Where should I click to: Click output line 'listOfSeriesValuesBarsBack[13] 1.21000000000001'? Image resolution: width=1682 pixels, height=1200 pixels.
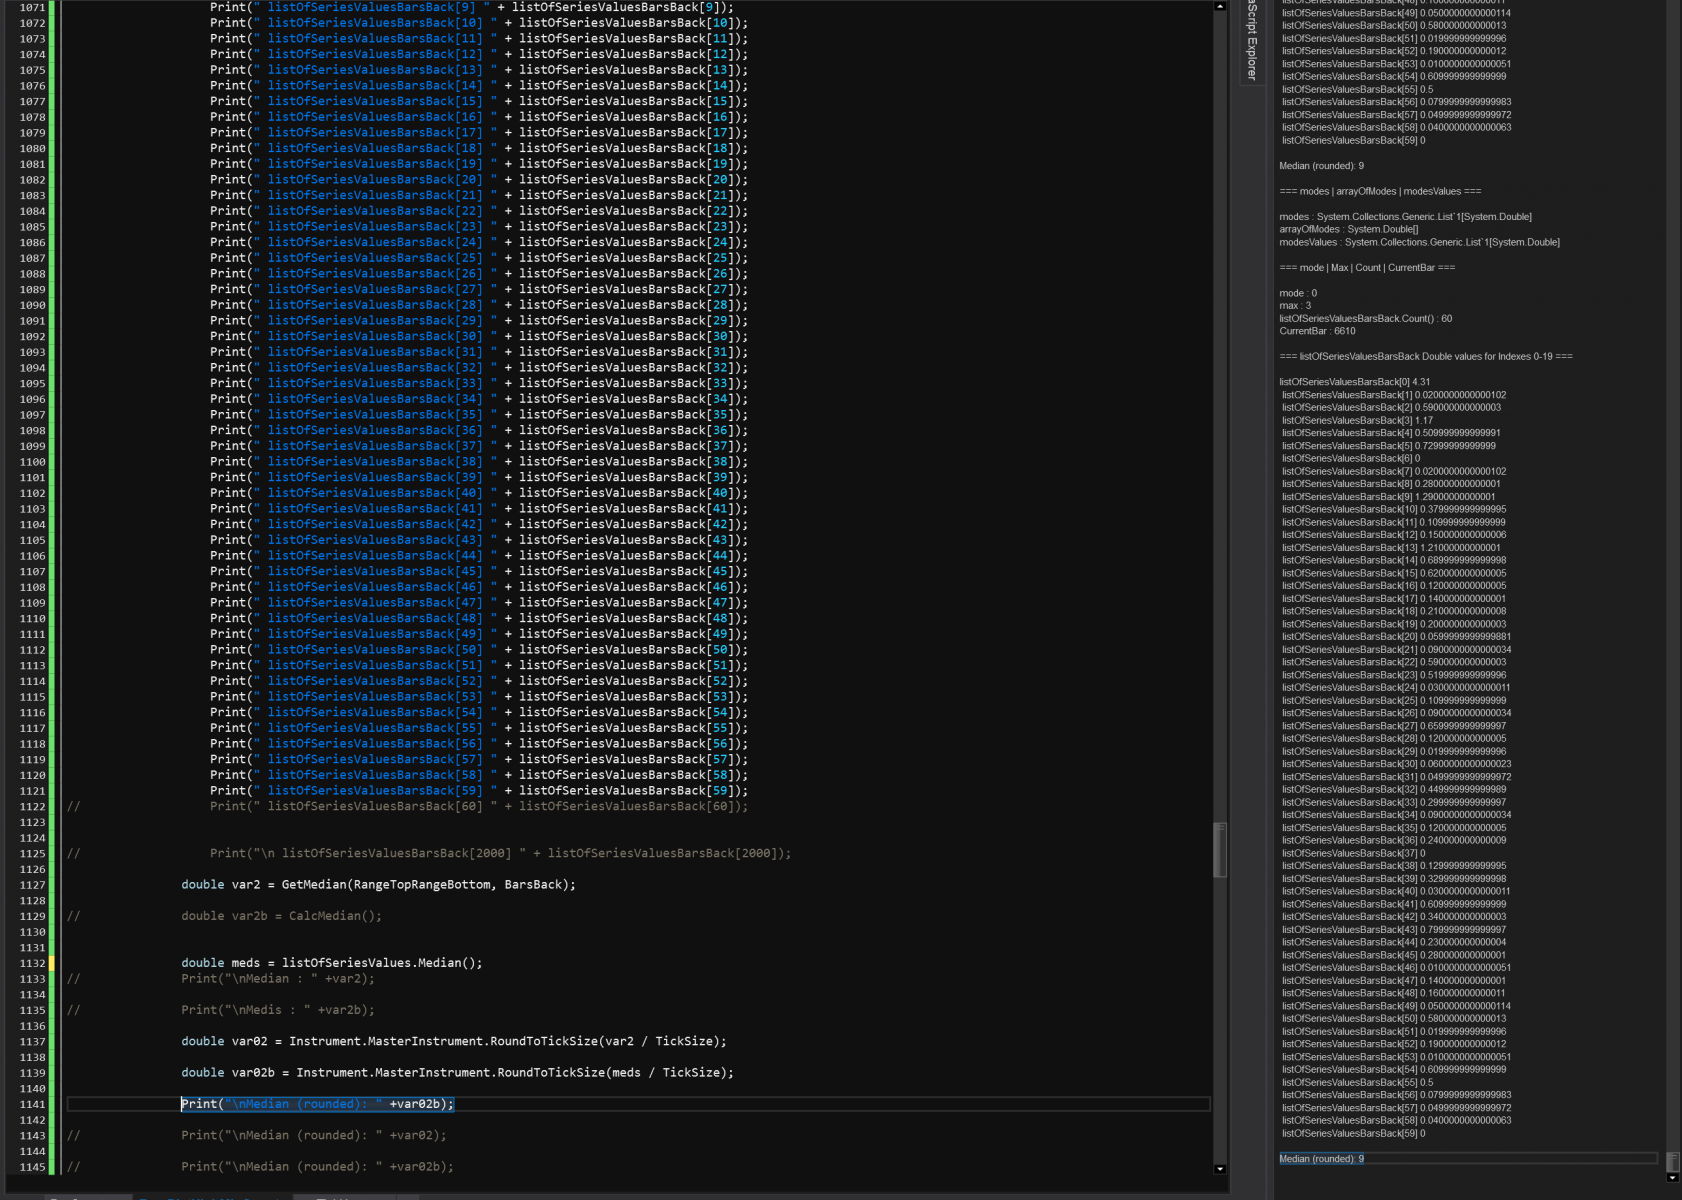(1391, 548)
